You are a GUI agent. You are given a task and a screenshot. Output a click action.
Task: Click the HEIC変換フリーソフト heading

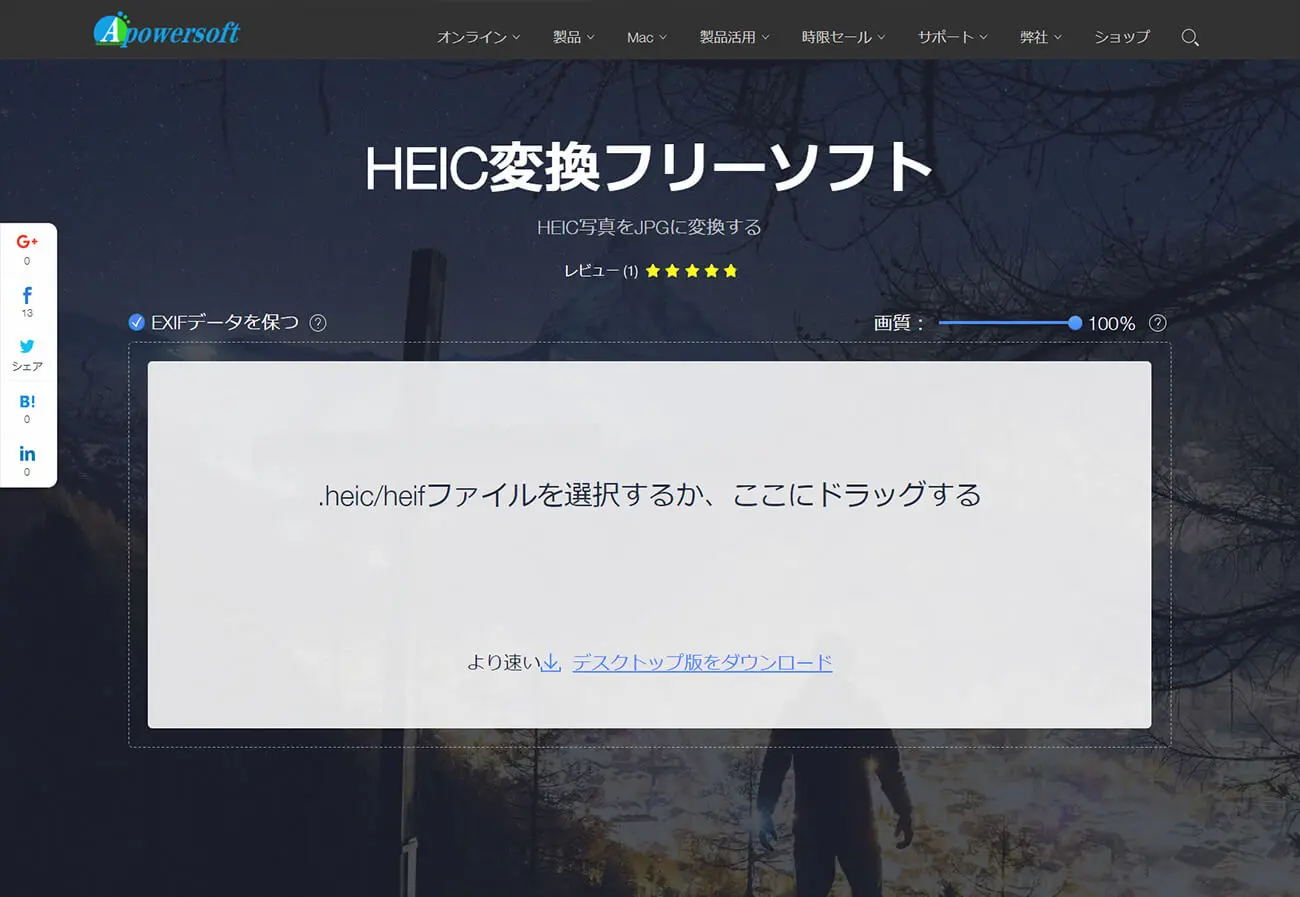click(x=649, y=168)
